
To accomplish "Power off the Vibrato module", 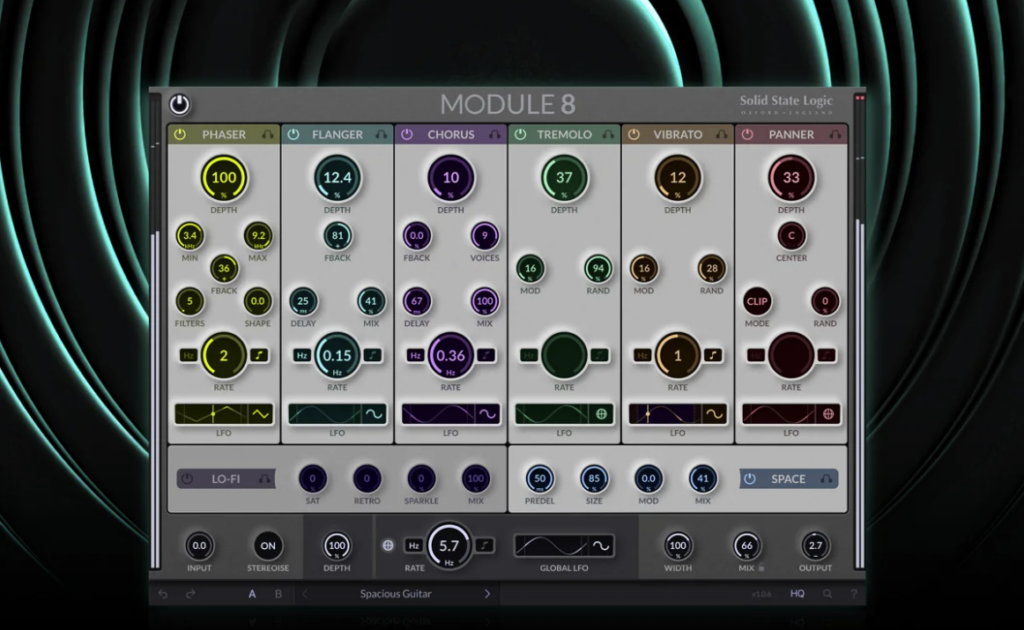I will [633, 133].
